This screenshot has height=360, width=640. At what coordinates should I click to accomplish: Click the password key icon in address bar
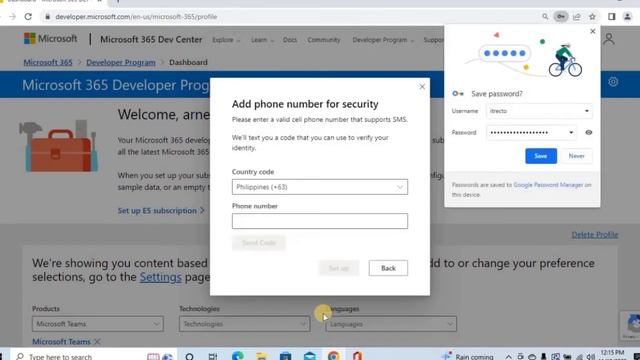click(x=561, y=17)
